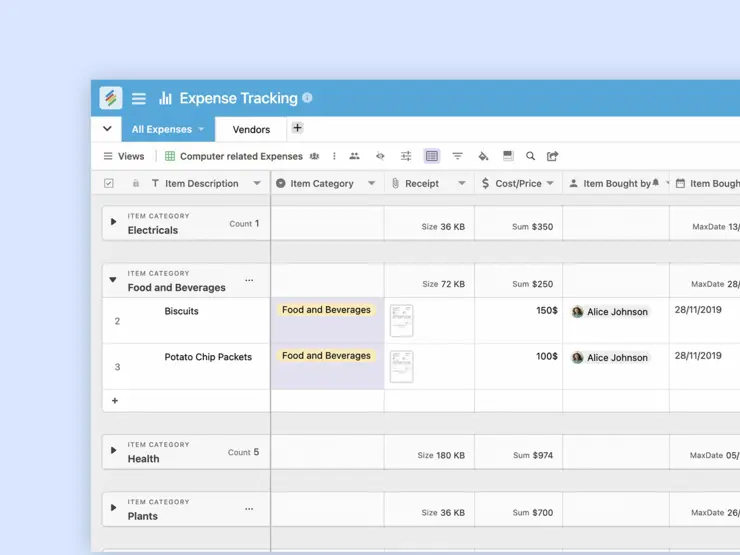The image size is (740, 555).
Task: Click the paperclip icon in Receipt header
Action: pyautogui.click(x=395, y=183)
